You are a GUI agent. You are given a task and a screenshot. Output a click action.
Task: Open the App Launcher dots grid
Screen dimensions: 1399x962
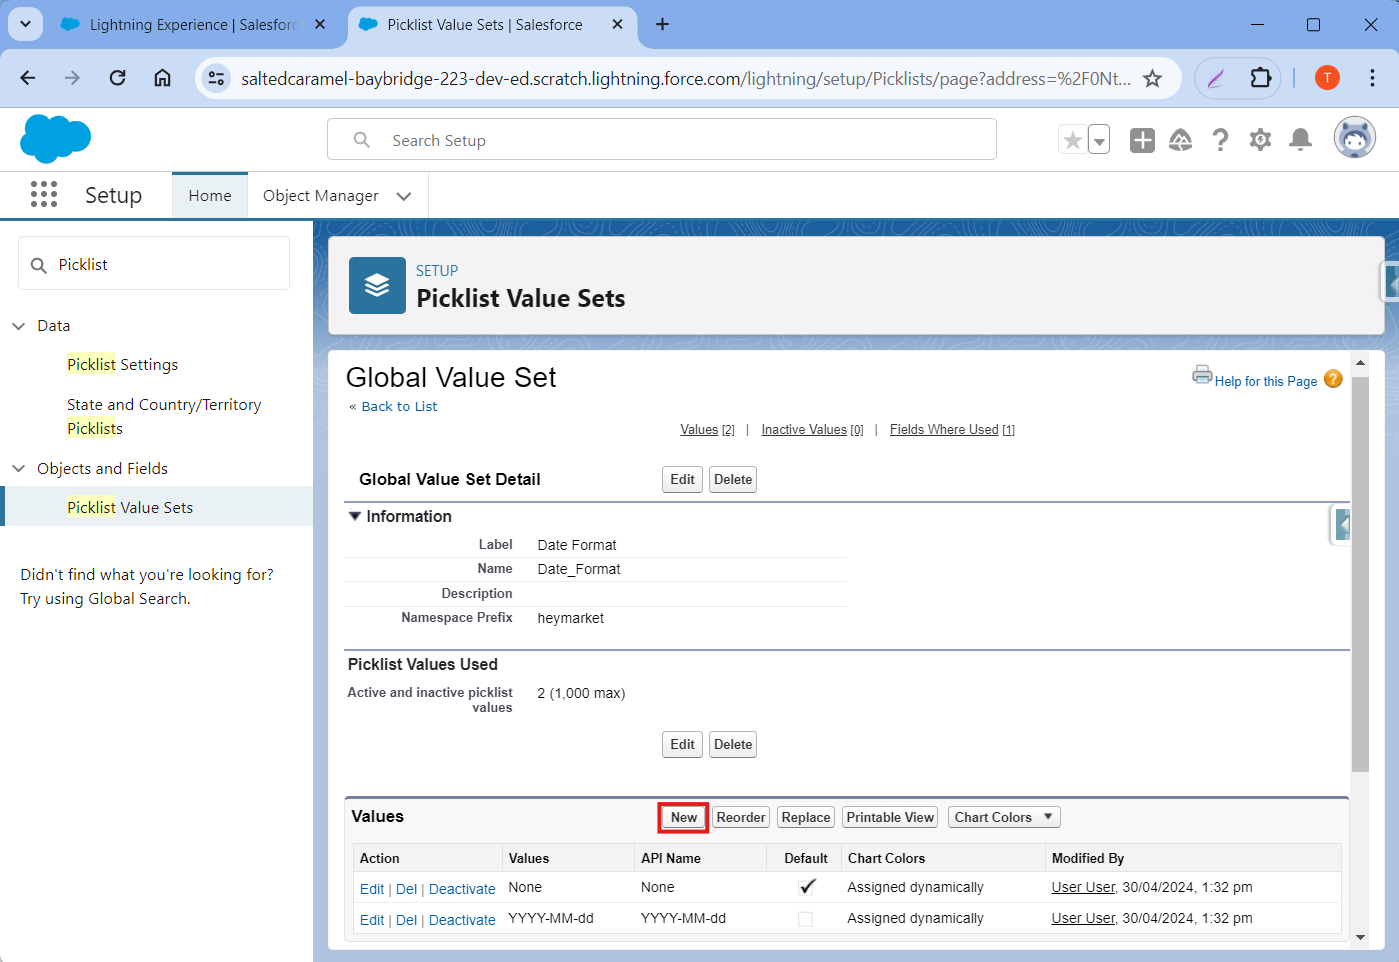(x=44, y=194)
